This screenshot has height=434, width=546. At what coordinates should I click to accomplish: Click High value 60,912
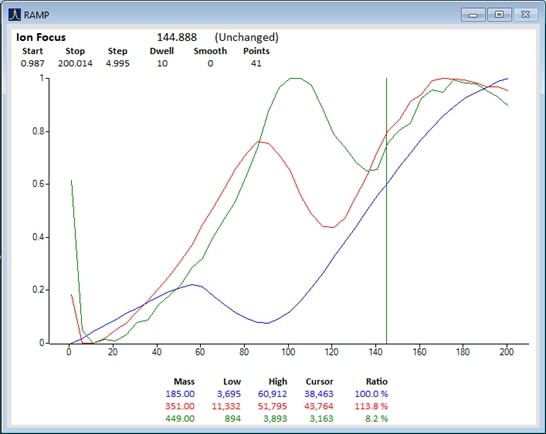[x=273, y=394]
